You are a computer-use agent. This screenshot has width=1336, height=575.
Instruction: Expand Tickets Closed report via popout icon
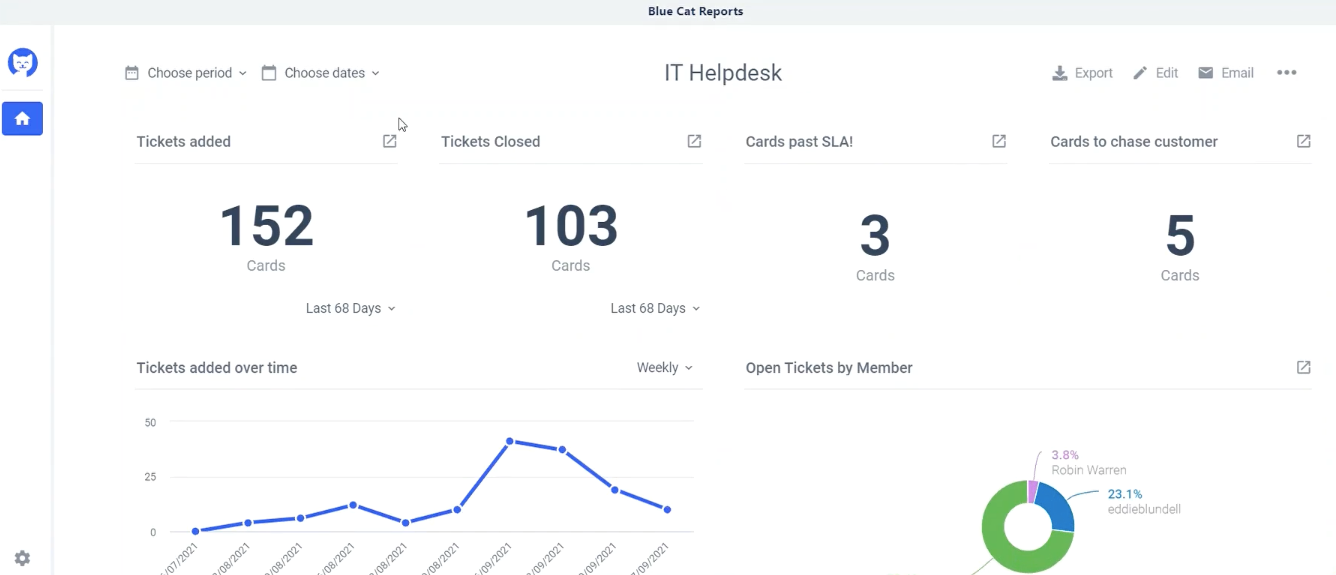(694, 142)
